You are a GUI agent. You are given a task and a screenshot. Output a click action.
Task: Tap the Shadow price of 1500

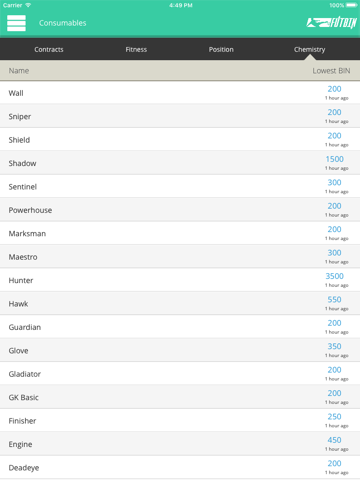point(335,159)
